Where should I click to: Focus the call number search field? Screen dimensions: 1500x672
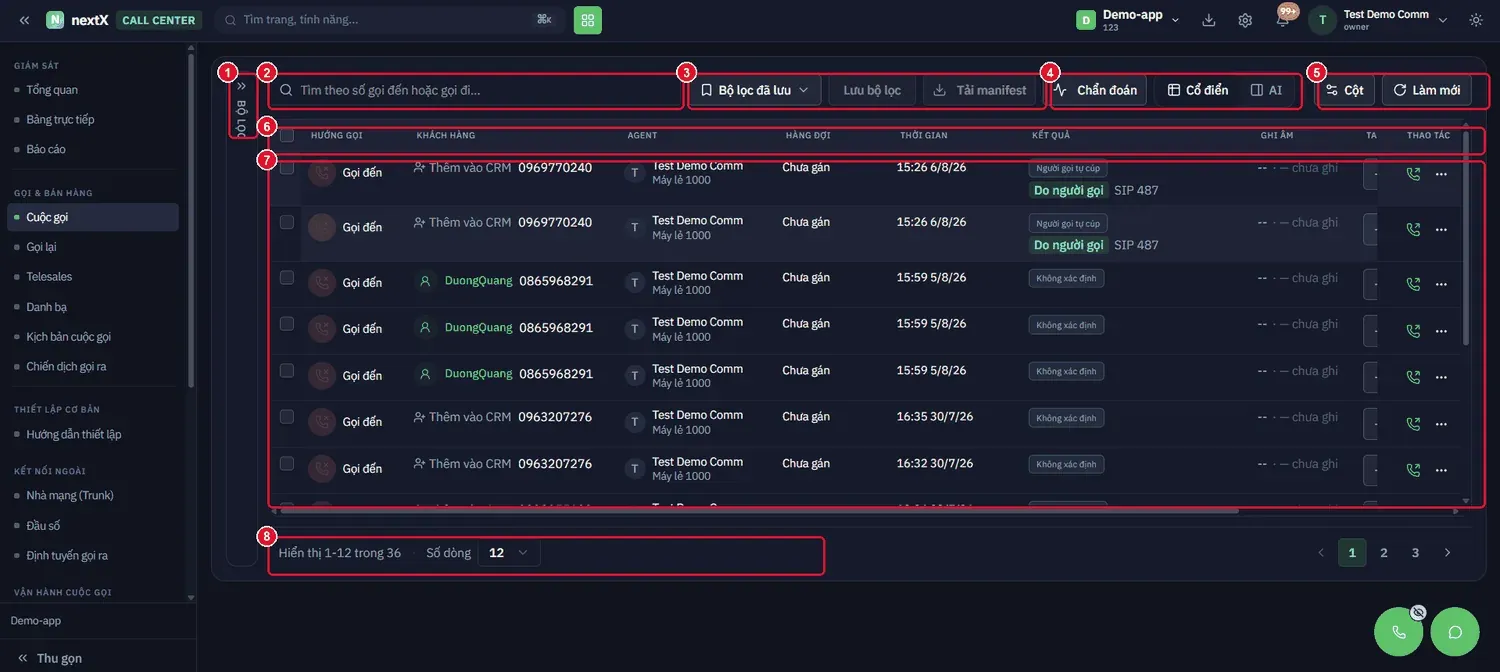[x=476, y=90]
